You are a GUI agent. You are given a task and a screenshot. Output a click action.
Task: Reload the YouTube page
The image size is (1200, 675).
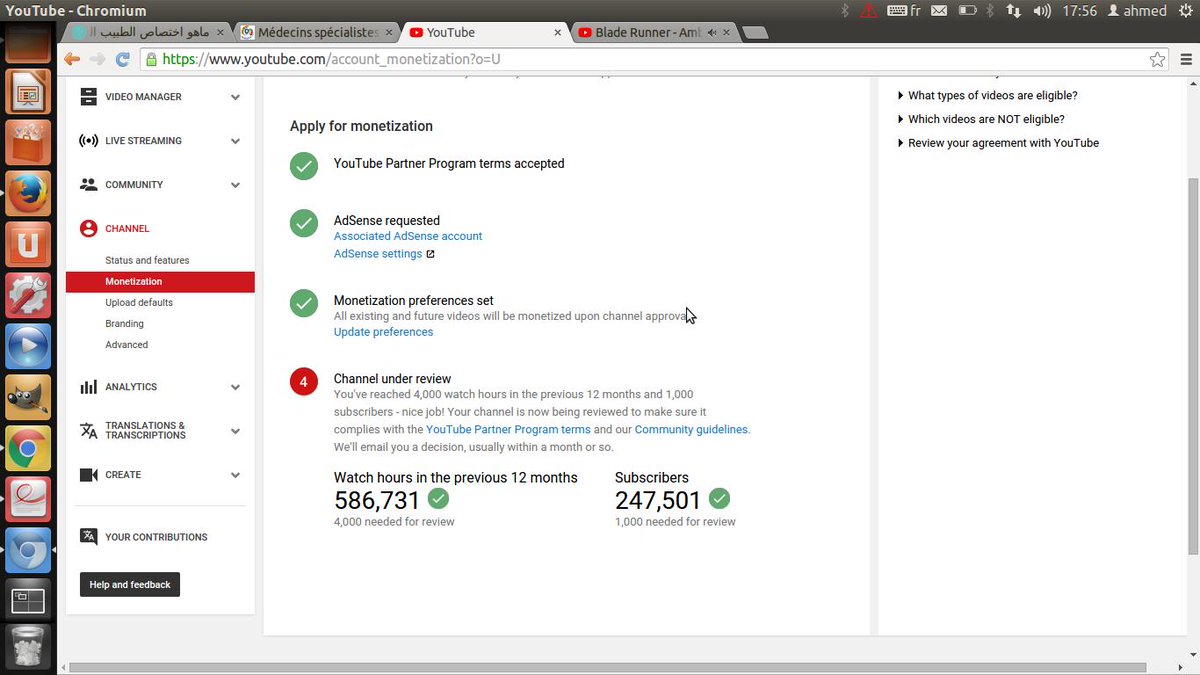[123, 59]
